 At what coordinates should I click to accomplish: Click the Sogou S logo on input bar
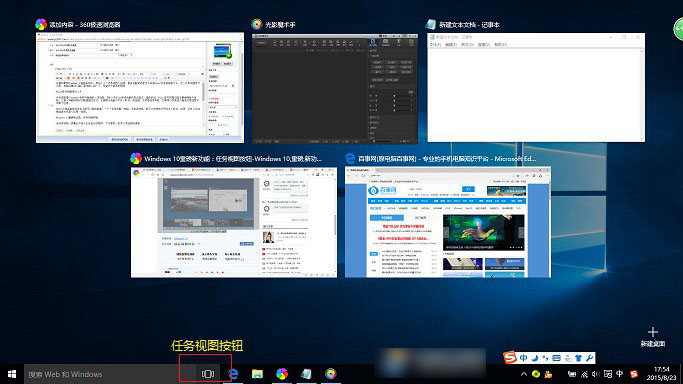tap(510, 357)
